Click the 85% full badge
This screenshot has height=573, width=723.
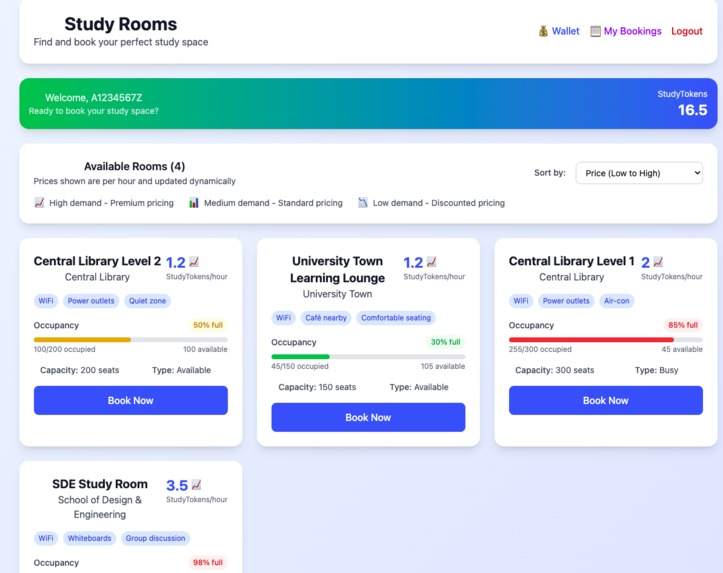(683, 325)
